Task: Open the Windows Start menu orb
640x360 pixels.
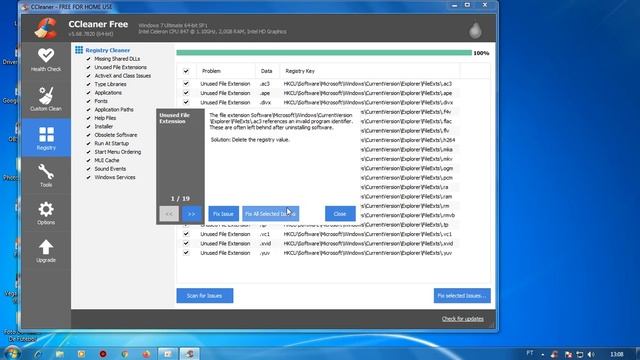Action: 11,353
